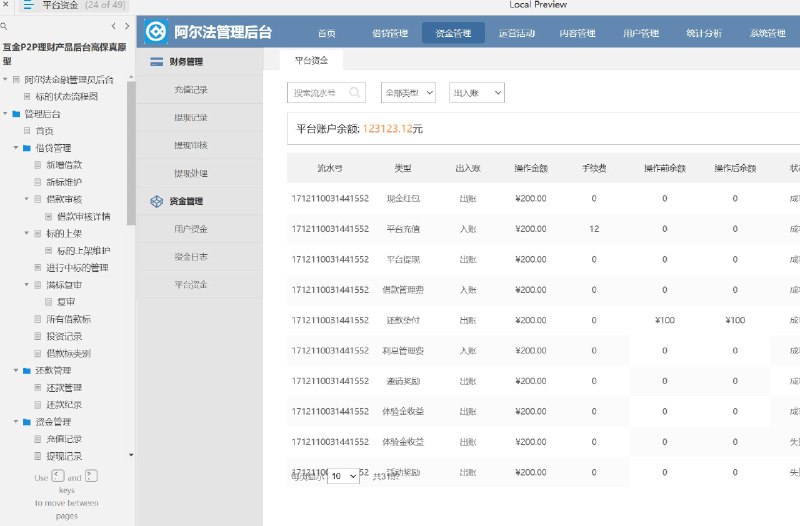Screen dimensions: 800x526
Task: Click the 借款管理费 type cell
Action: click(x=403, y=290)
